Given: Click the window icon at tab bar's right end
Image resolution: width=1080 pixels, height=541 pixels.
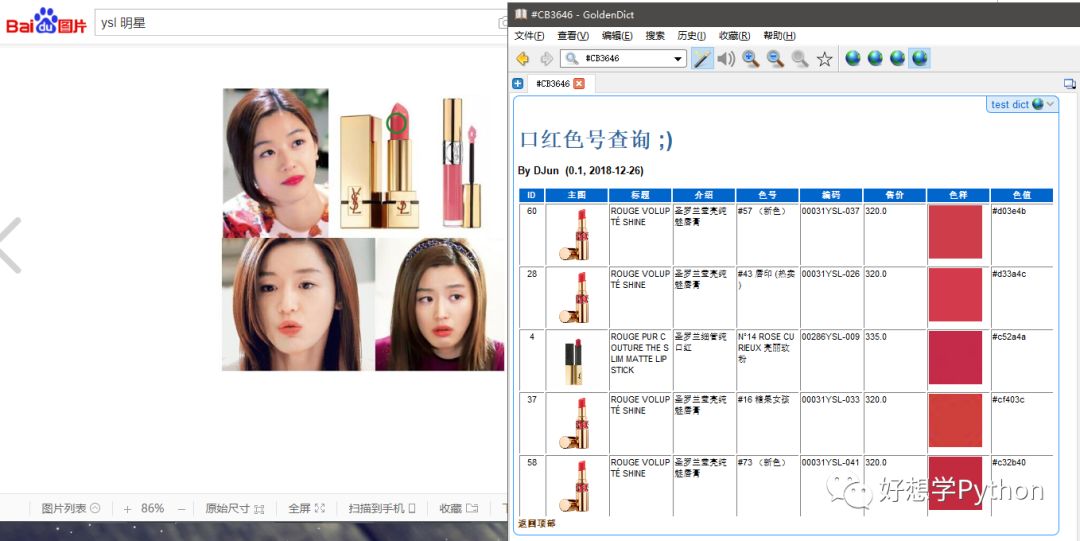Looking at the screenshot, I should click(x=1069, y=84).
